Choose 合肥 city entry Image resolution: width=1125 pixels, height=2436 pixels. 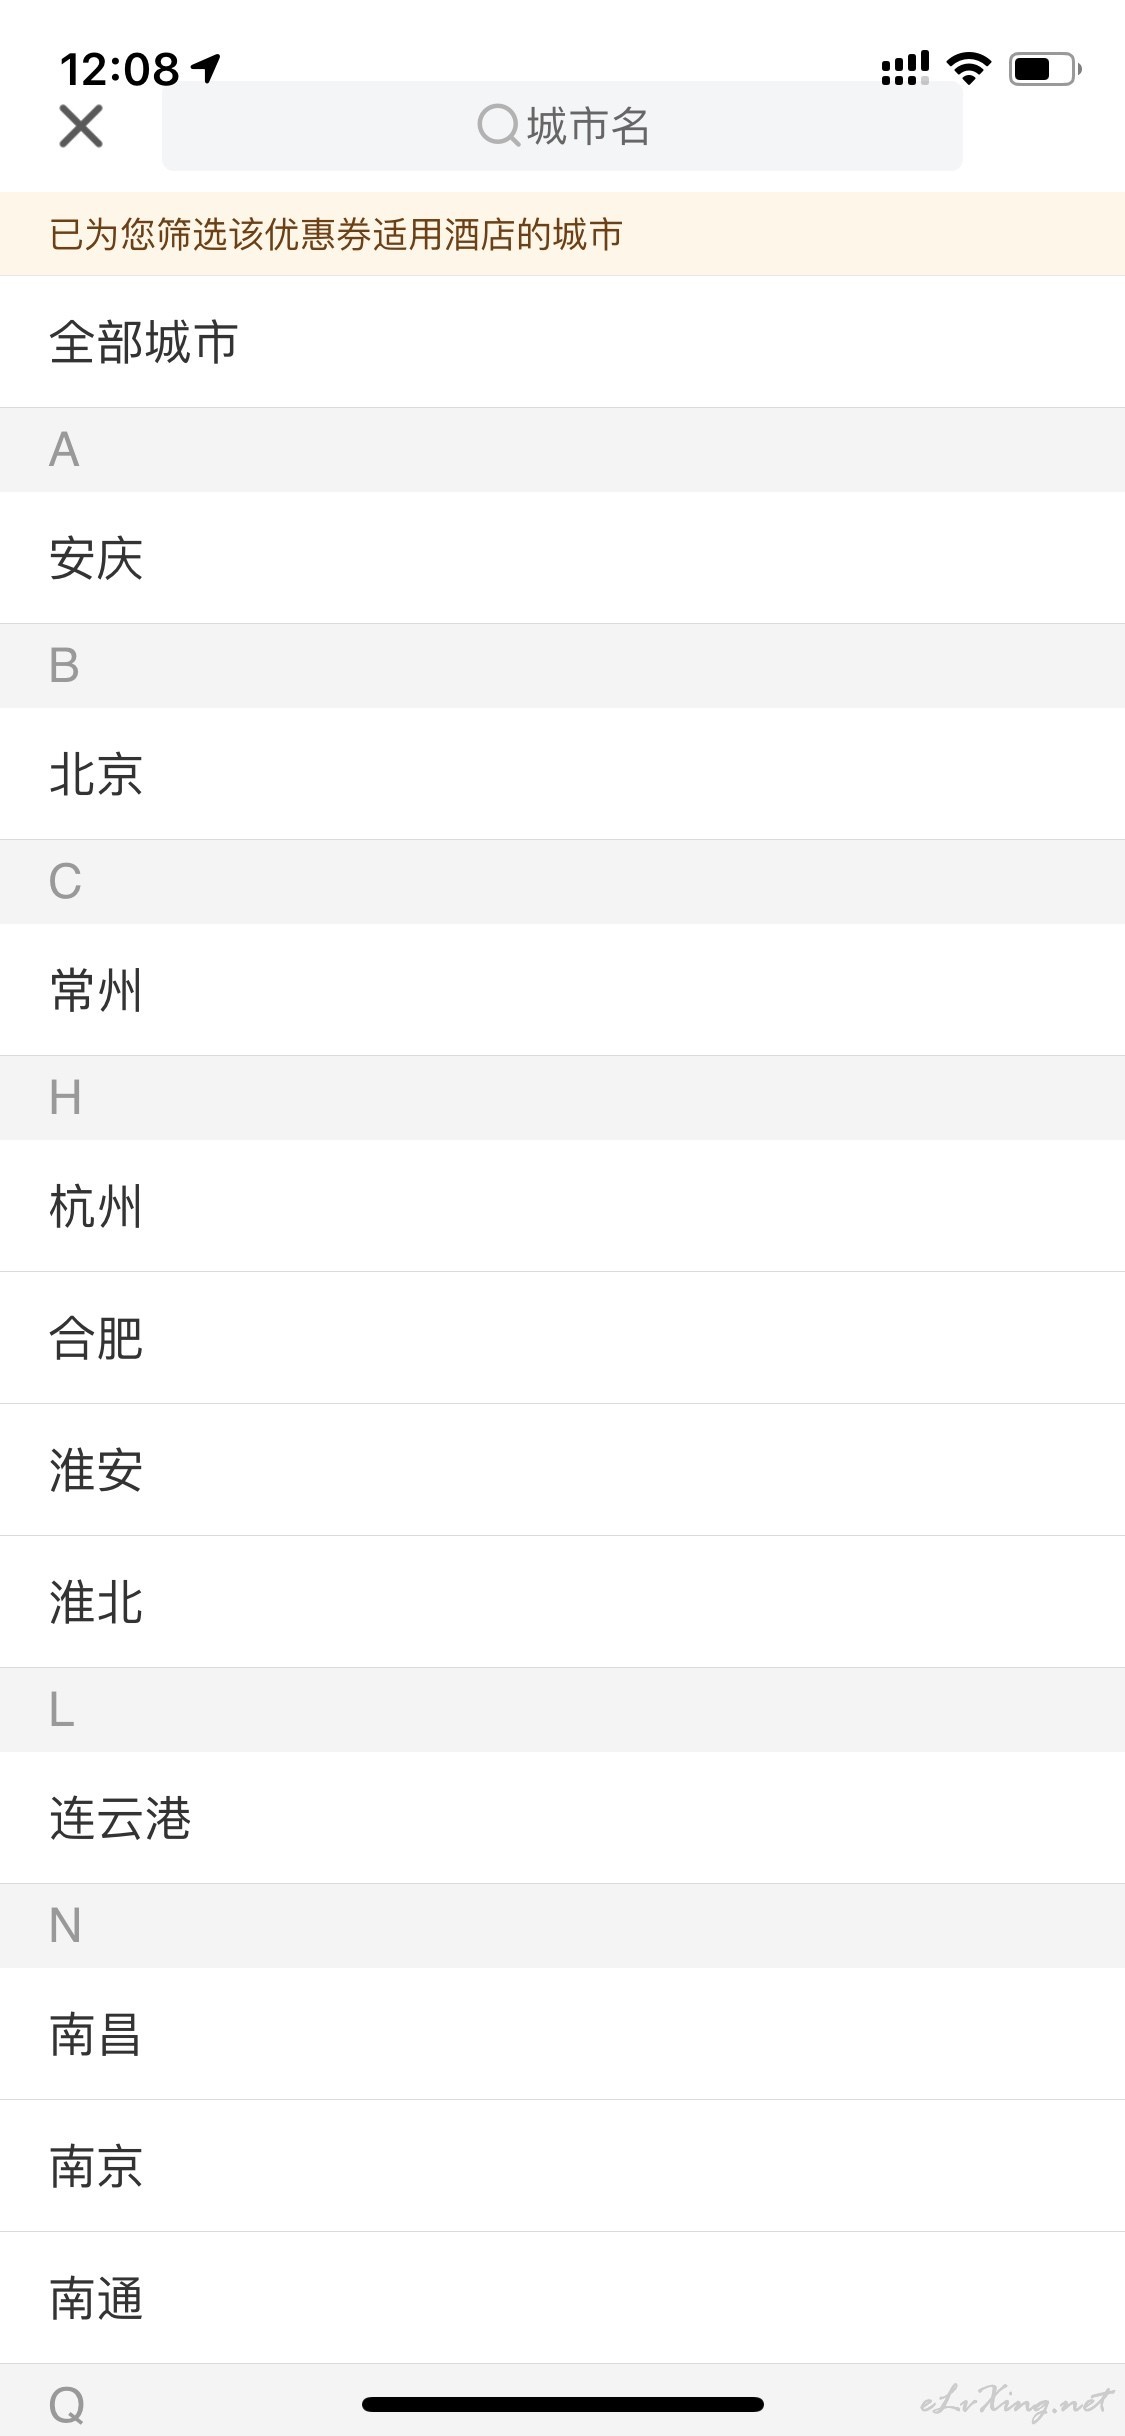[562, 1338]
